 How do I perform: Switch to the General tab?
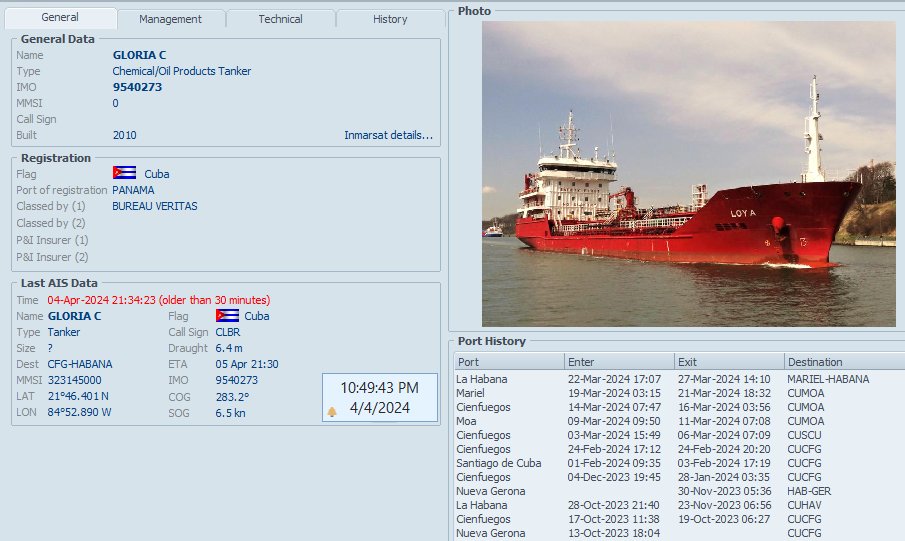(60, 17)
